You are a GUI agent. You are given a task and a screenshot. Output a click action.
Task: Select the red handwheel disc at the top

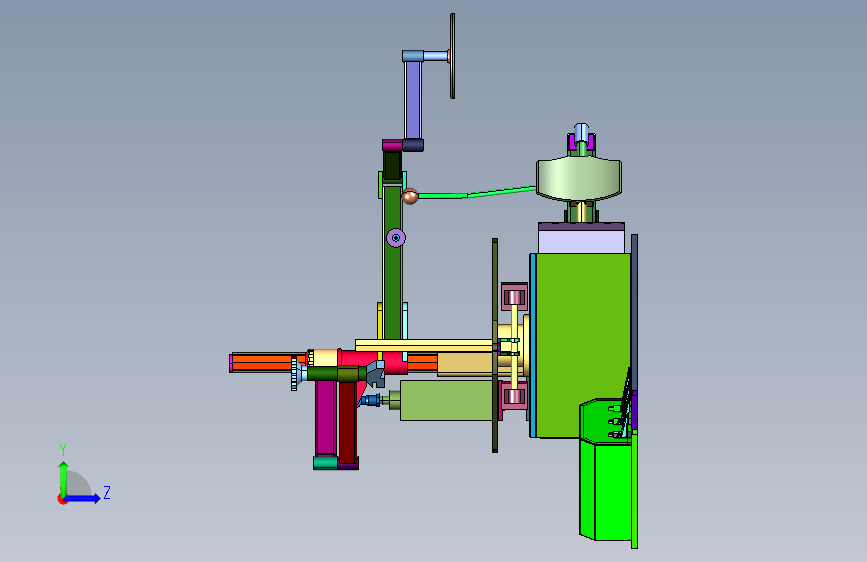tap(452, 56)
